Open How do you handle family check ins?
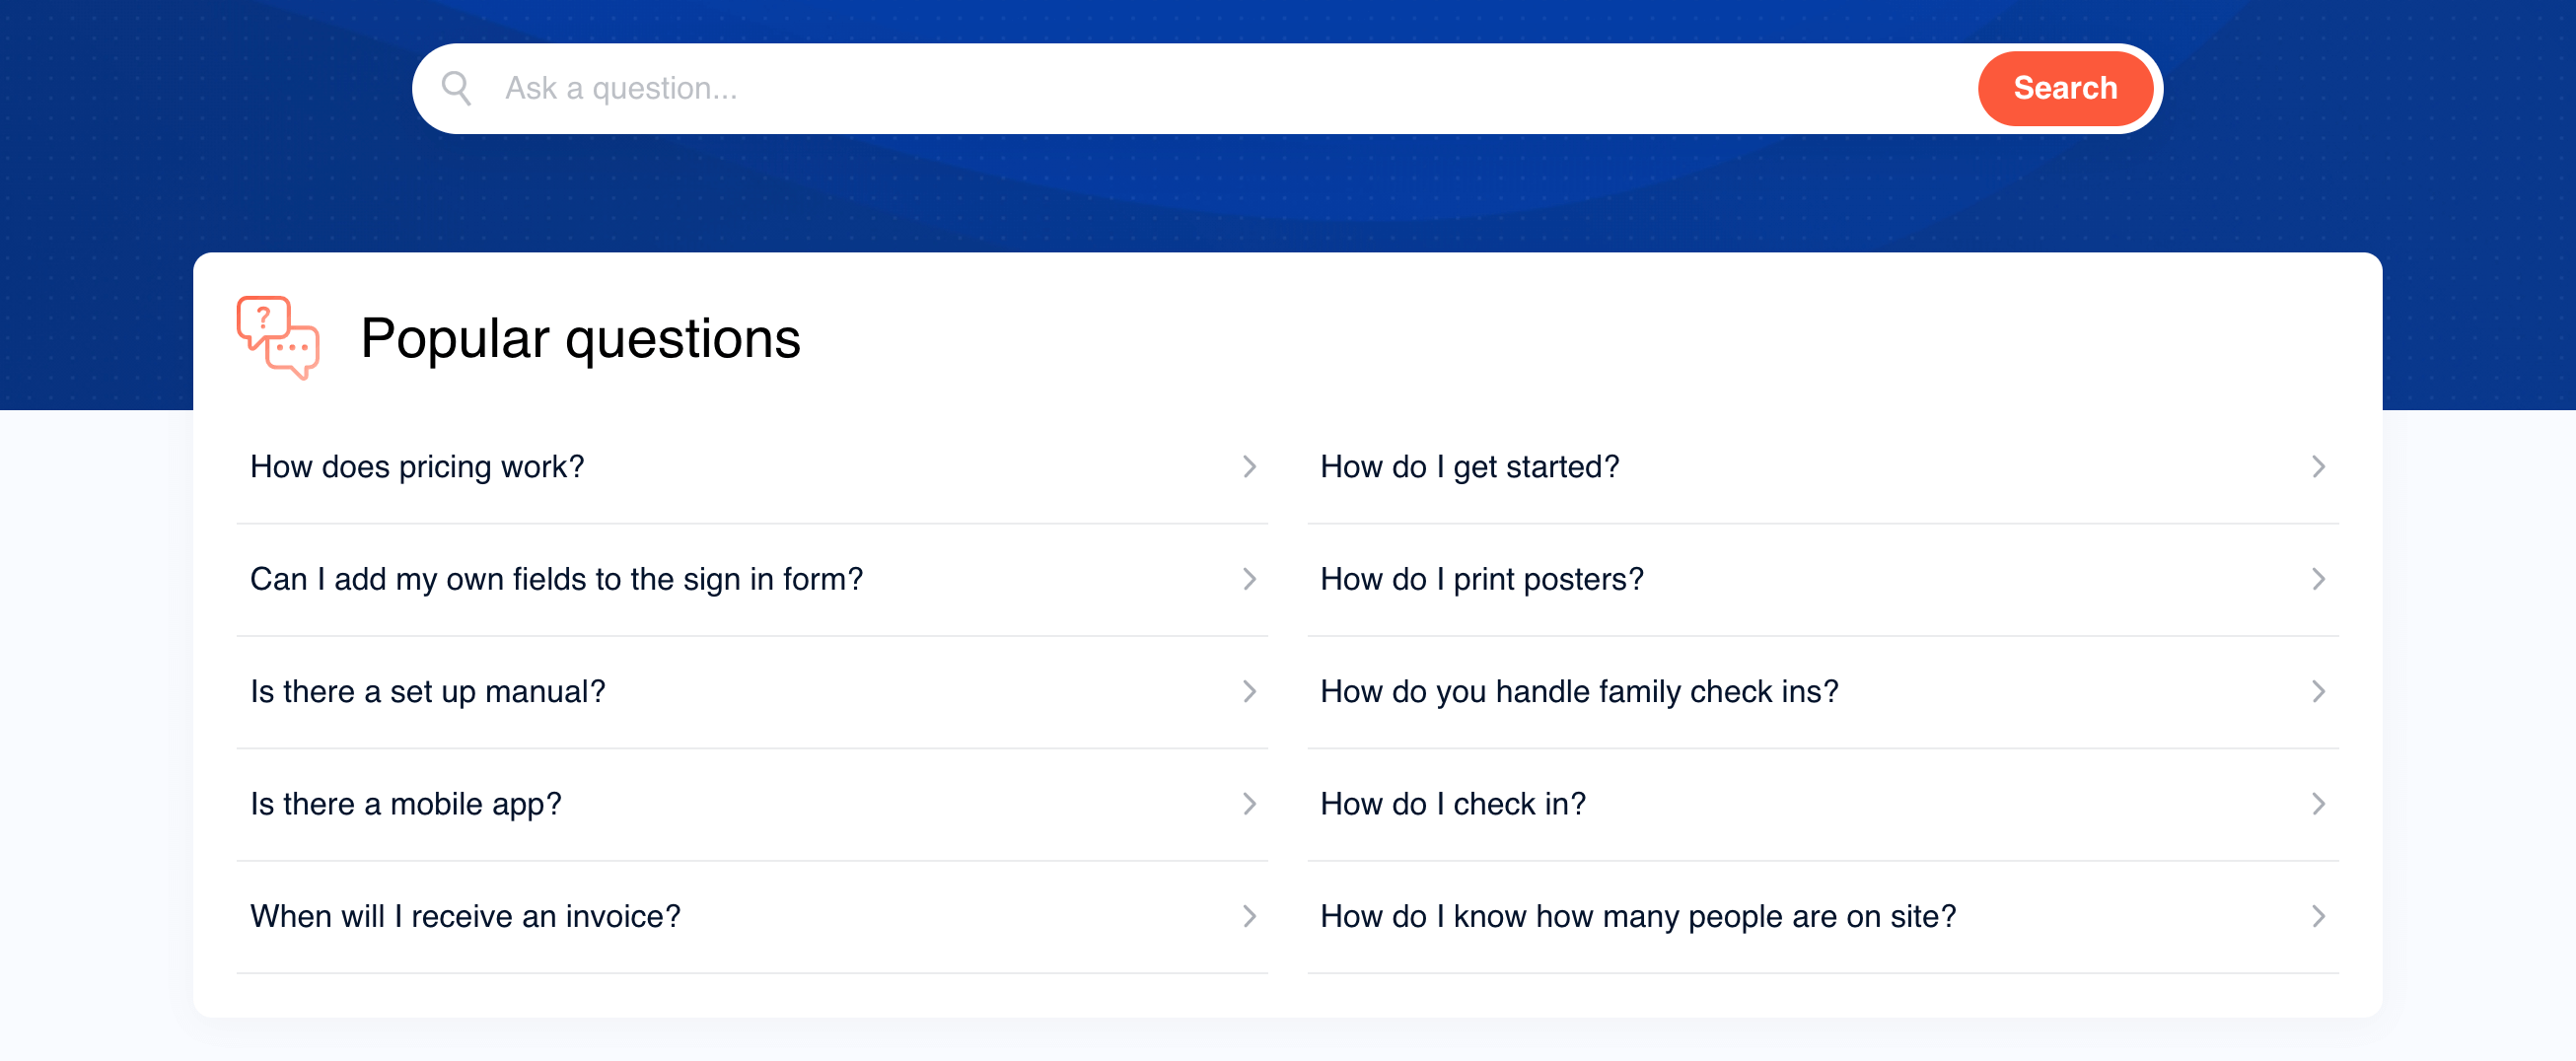The height and width of the screenshot is (1061, 2576). coord(1822,692)
